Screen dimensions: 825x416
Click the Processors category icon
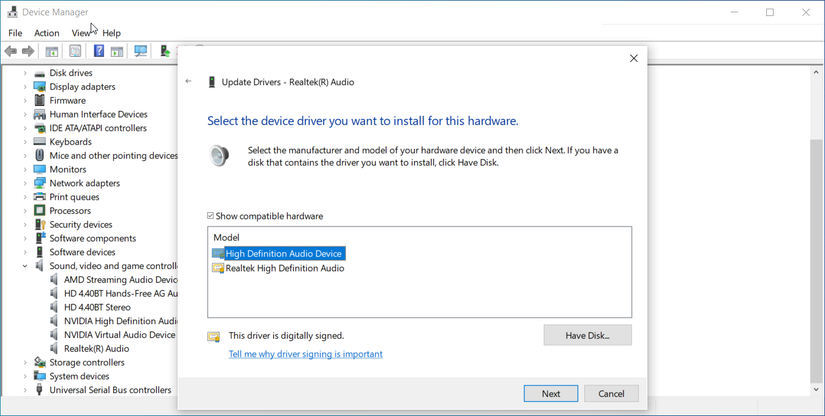click(x=39, y=211)
